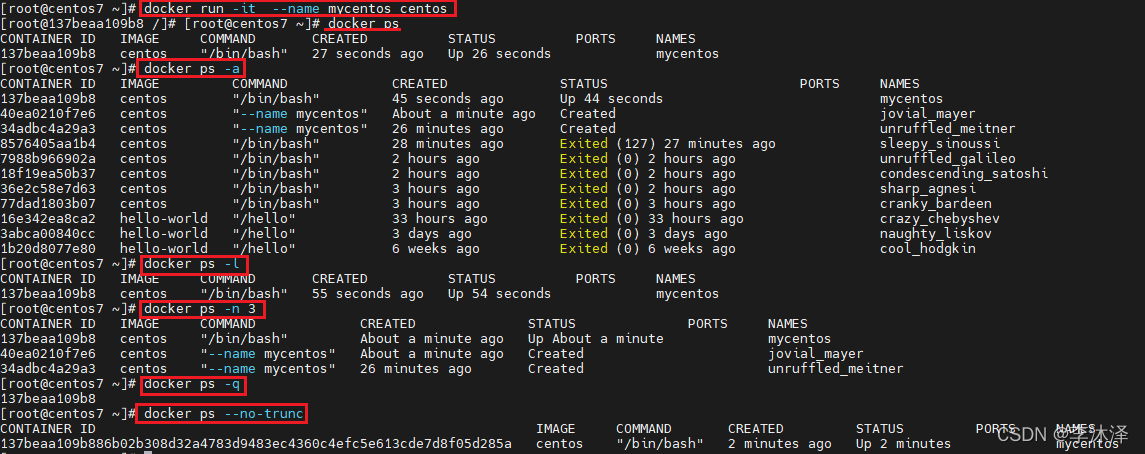Screen dimensions: 1145x454
Task: Click the 'STATUS' header under docker ps -n 3
Action: pos(551,323)
